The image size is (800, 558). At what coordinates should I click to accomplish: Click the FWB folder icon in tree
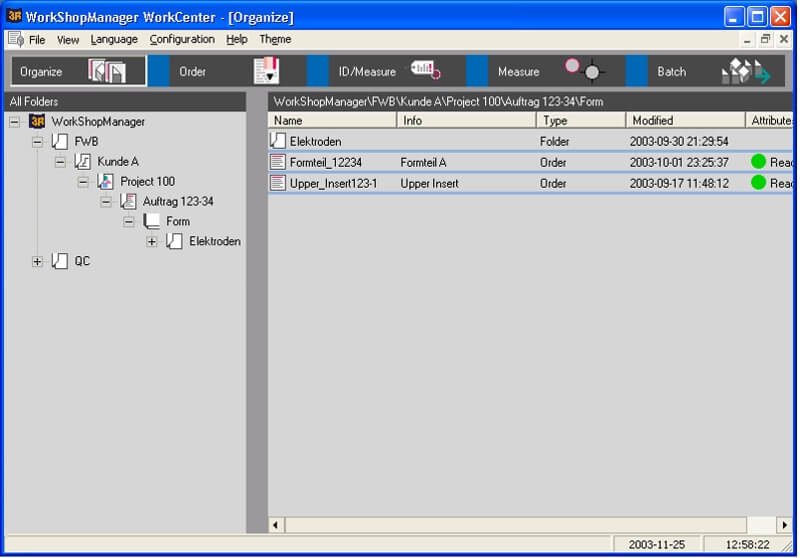(x=60, y=141)
